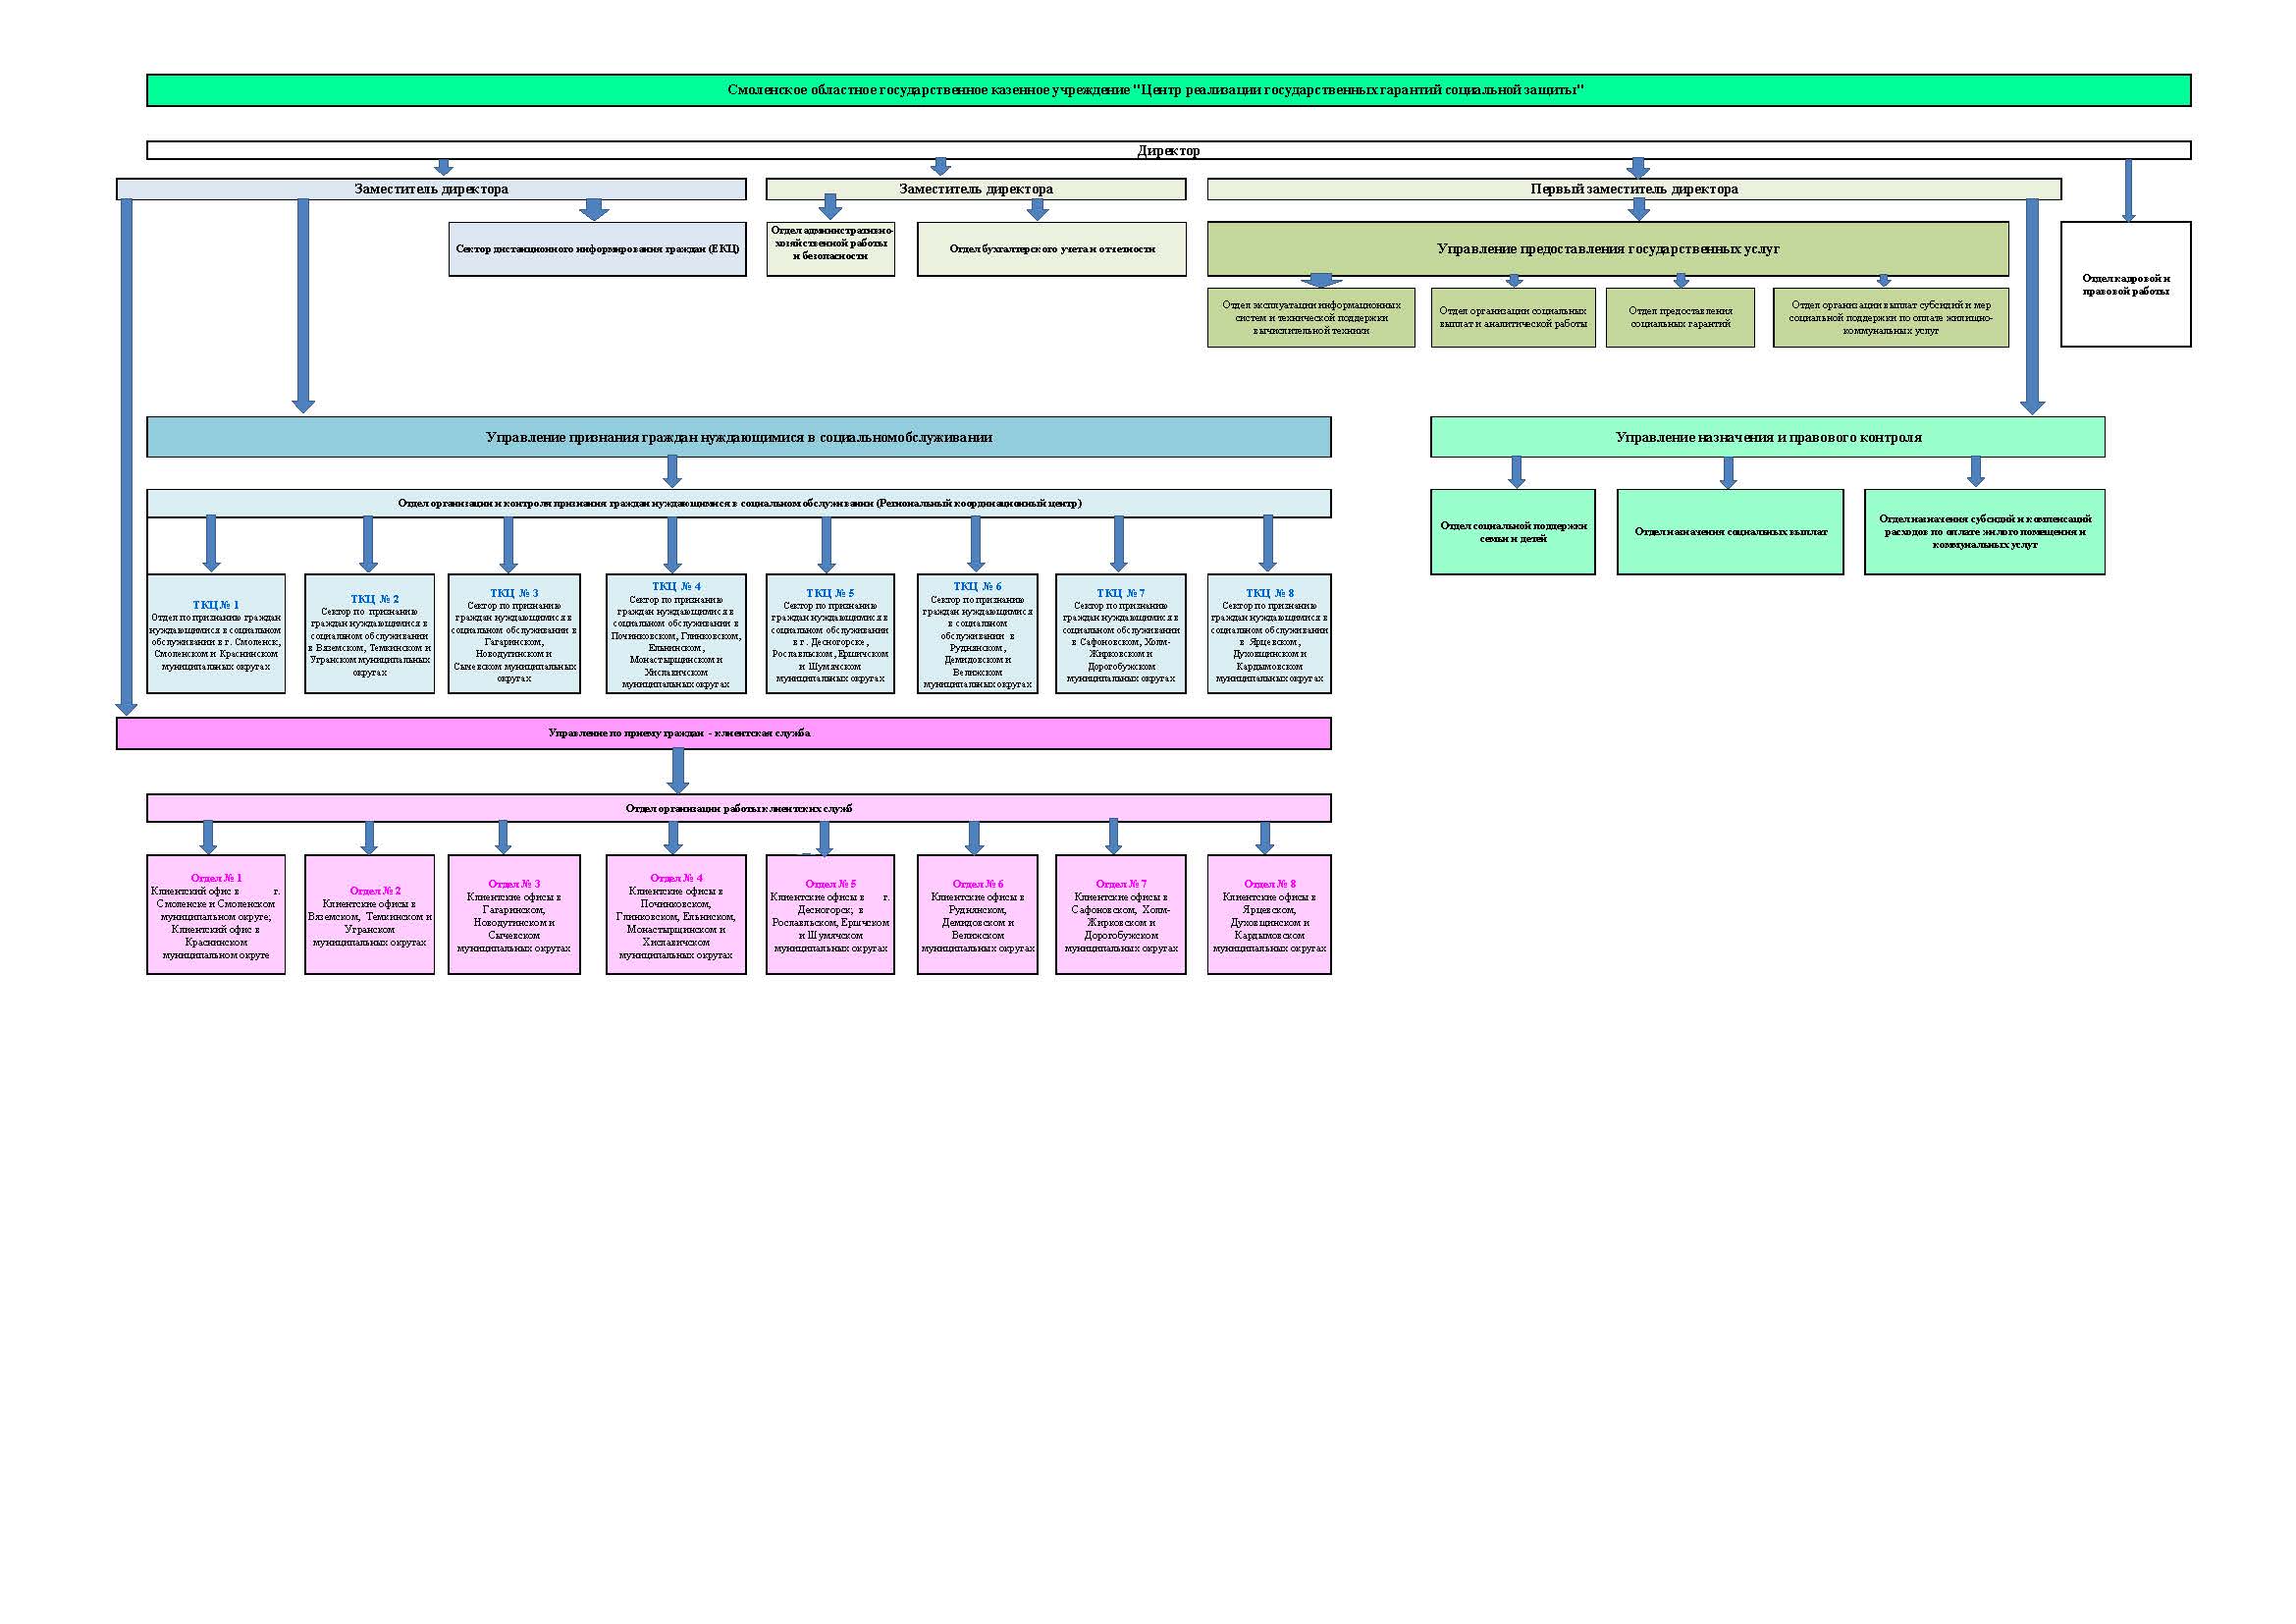This screenshot has height=1624, width=2296.
Task: Click the Директор box
Action: pyautogui.click(x=1168, y=151)
